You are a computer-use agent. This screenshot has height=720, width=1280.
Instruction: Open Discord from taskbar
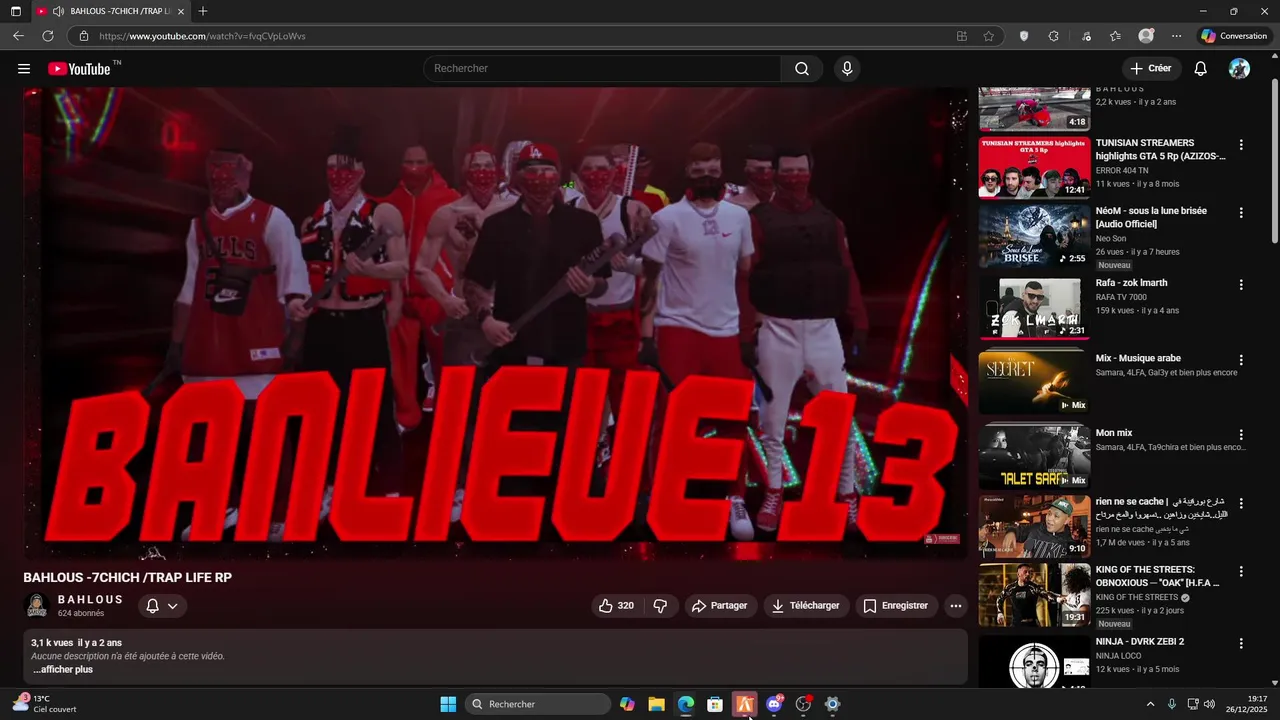(774, 704)
